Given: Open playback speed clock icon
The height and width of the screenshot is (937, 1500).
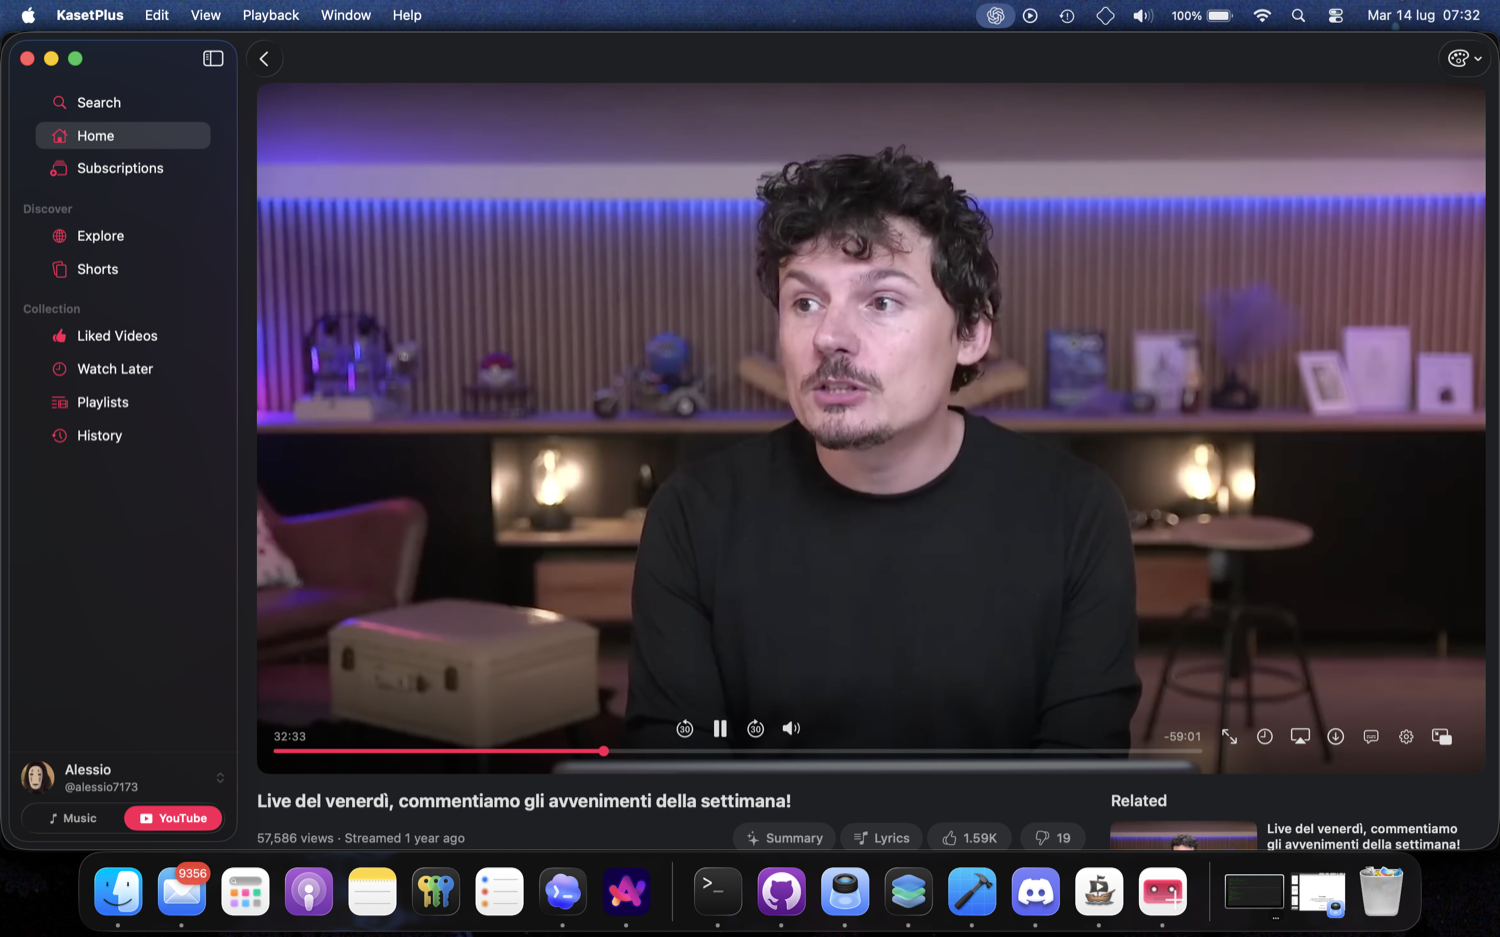Looking at the screenshot, I should tap(1265, 737).
